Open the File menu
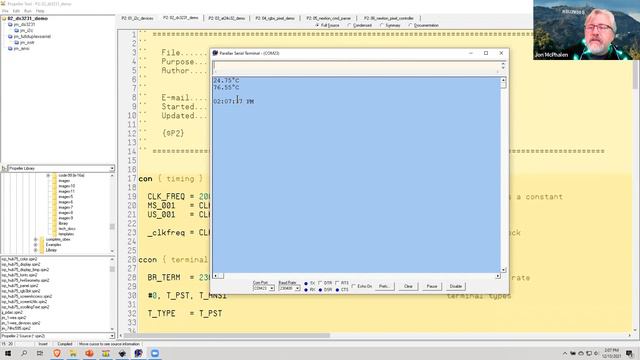The image size is (640, 360). pos(5,11)
